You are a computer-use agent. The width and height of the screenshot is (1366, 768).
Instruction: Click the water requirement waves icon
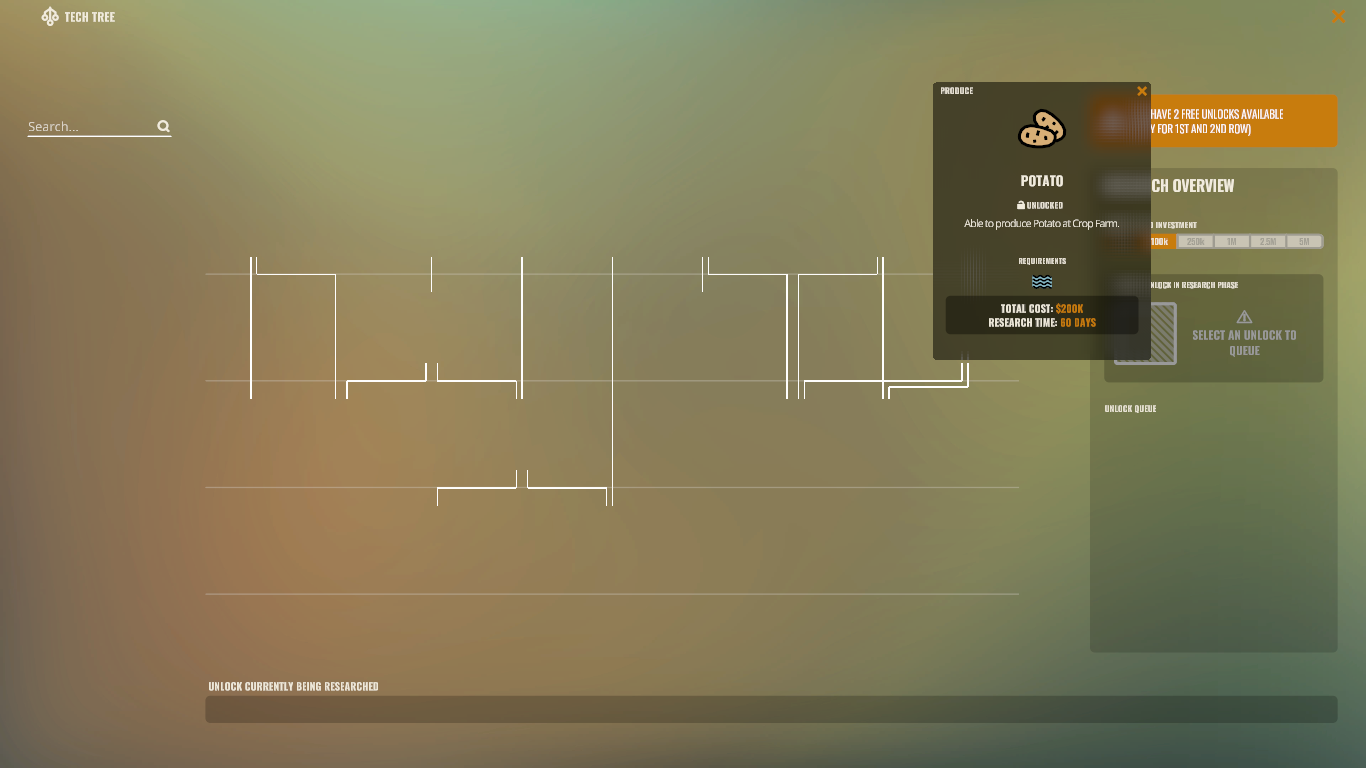pyautogui.click(x=1042, y=282)
